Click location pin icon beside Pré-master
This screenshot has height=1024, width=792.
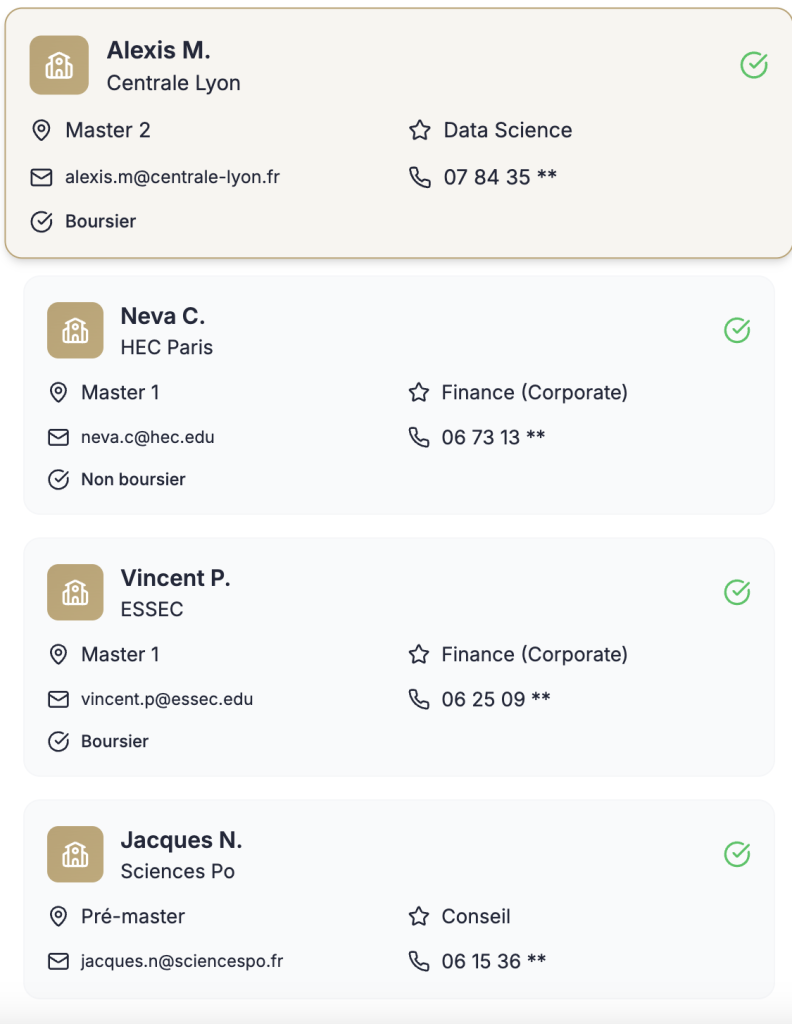coord(59,916)
